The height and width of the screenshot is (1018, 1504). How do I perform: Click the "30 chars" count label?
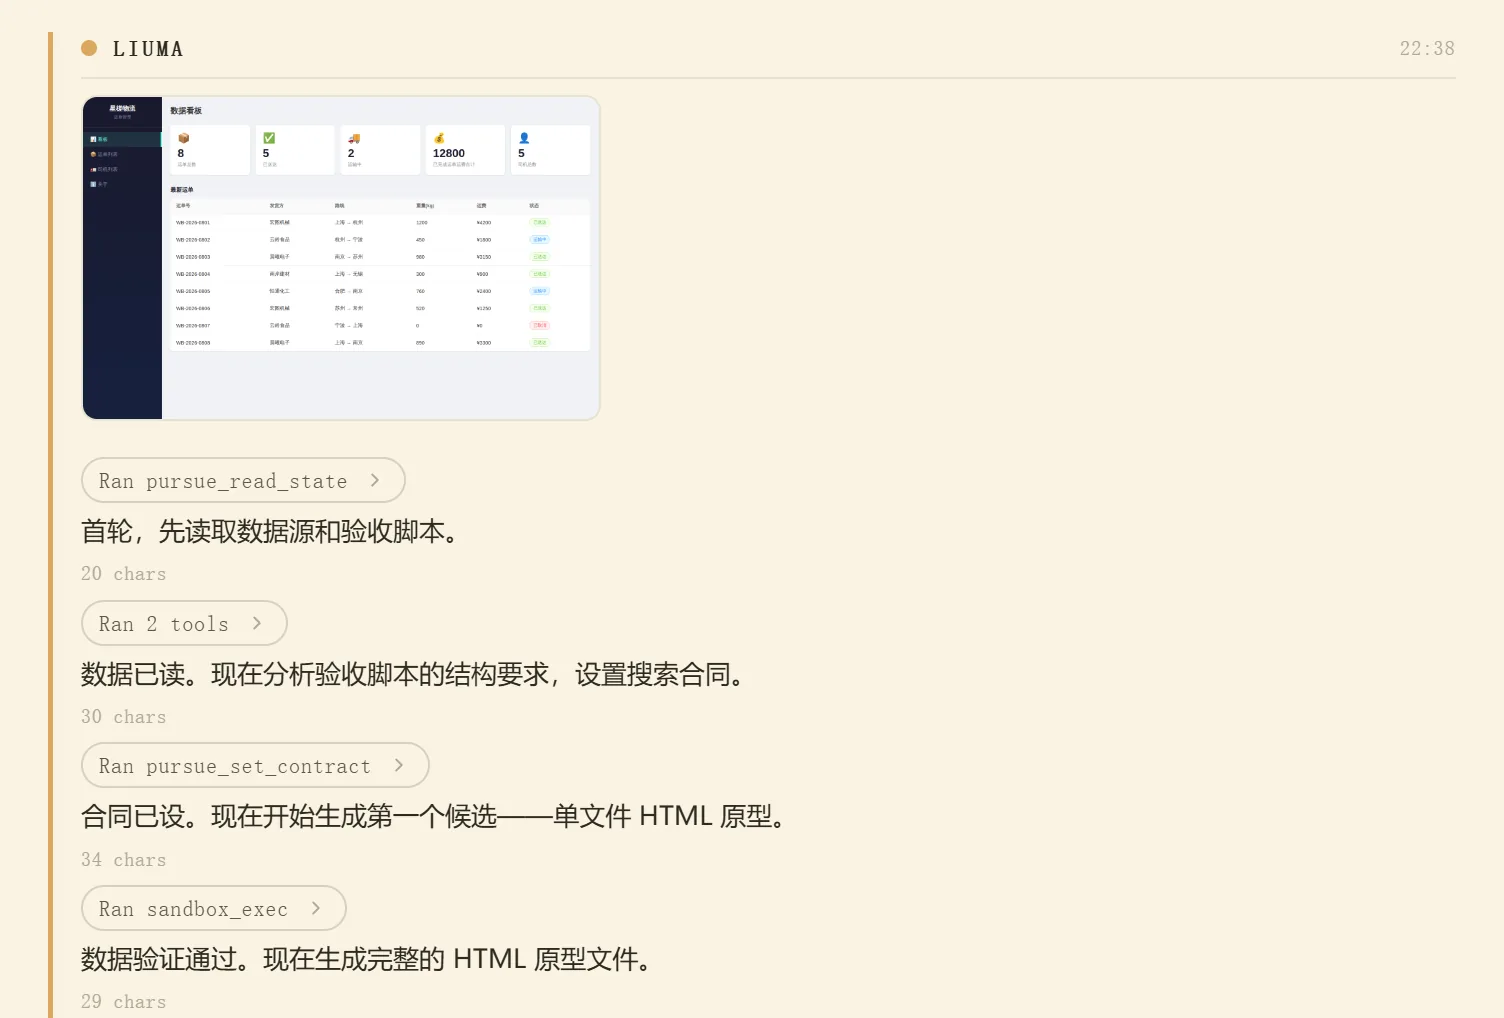(124, 717)
